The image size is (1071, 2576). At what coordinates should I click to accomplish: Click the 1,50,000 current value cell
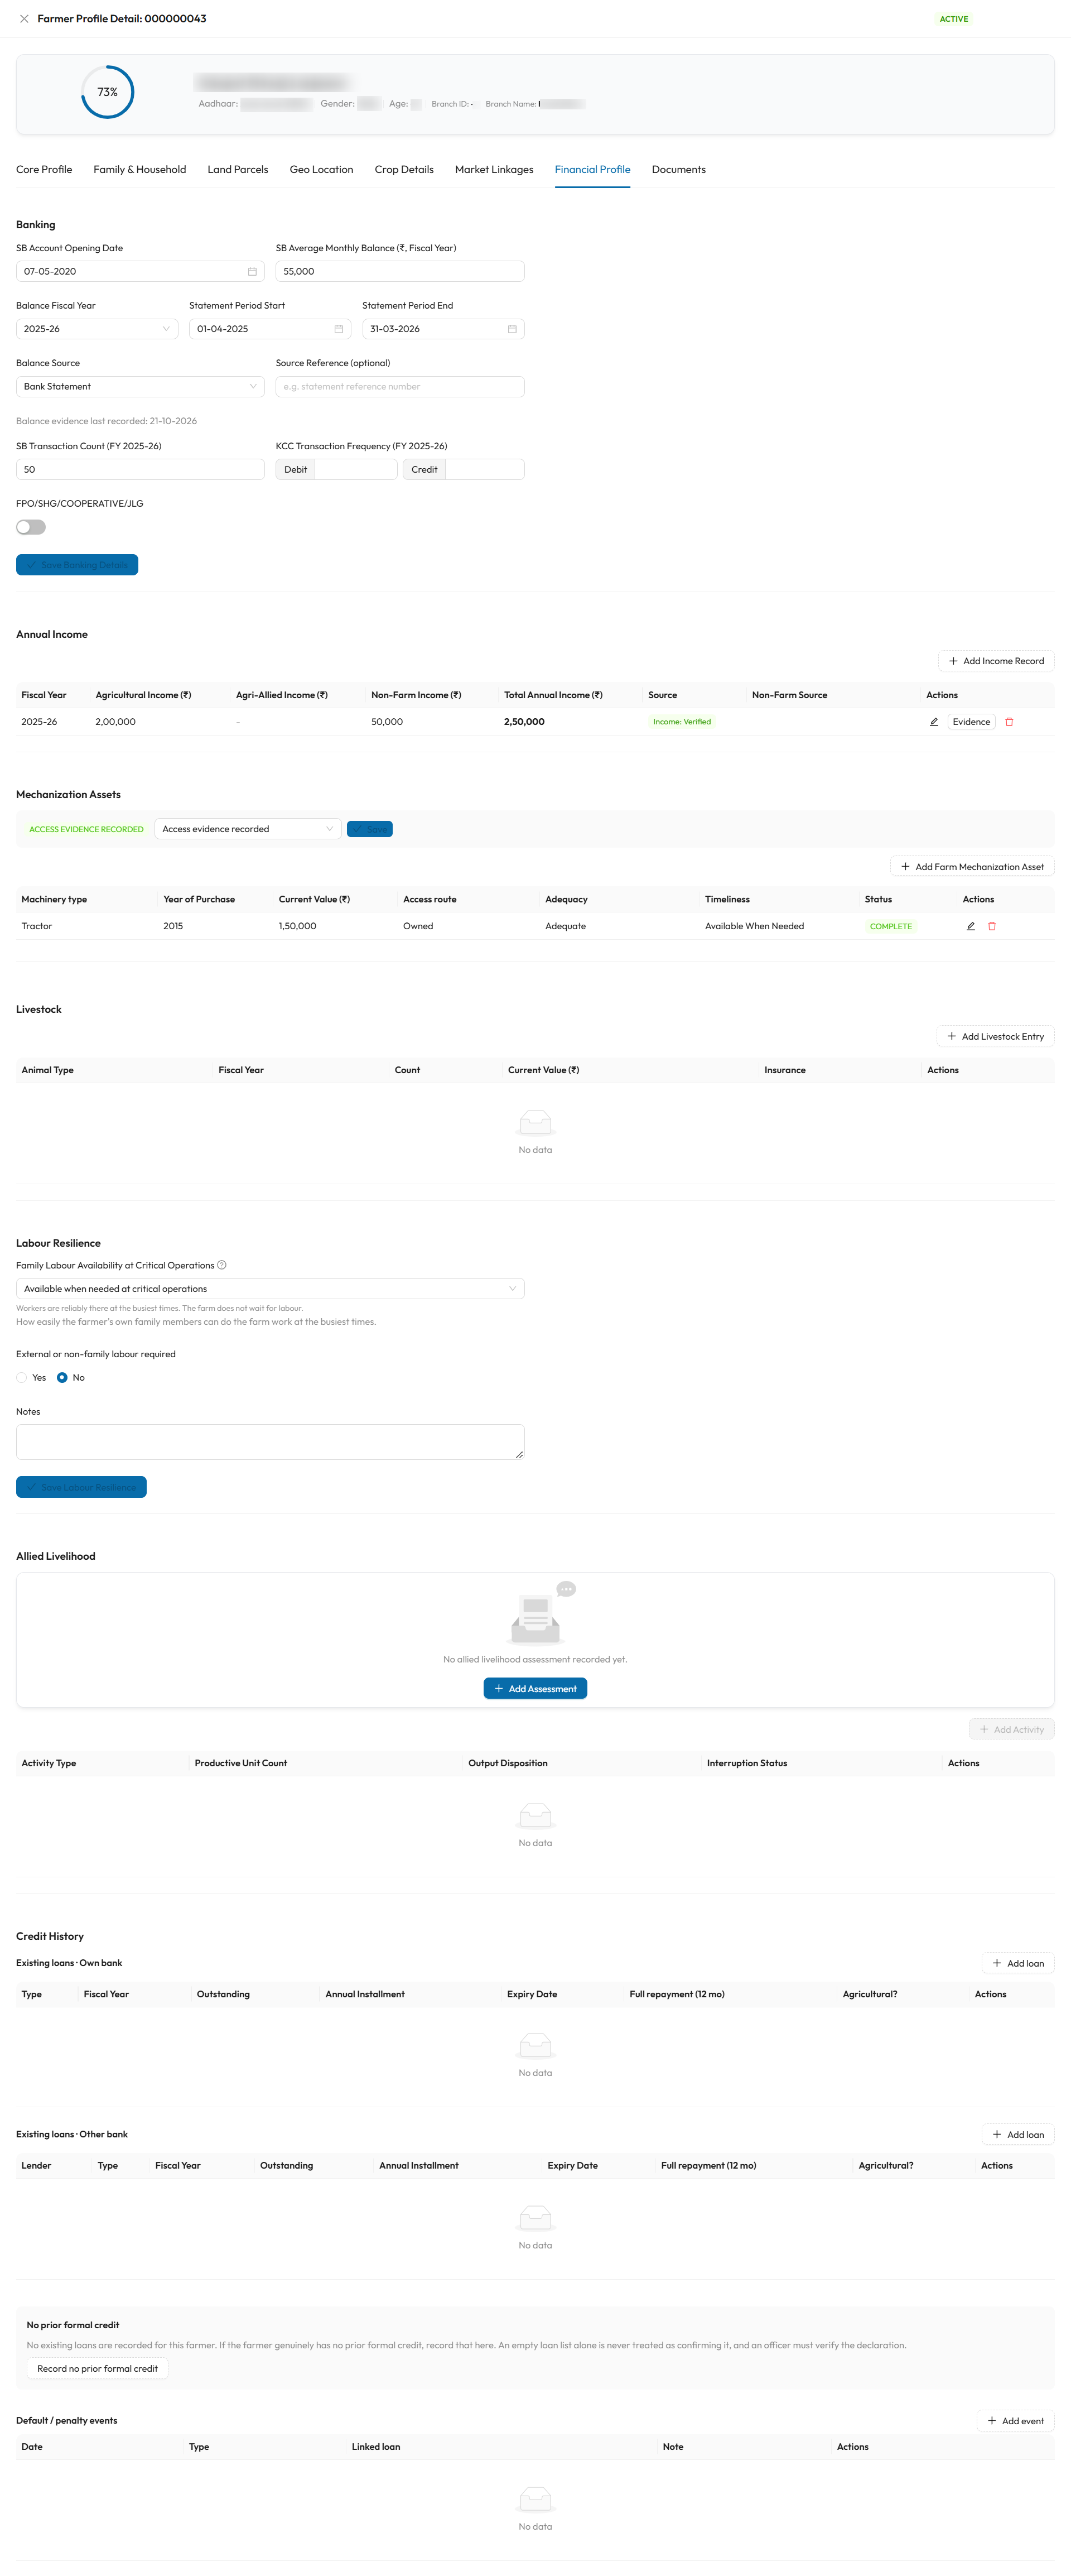coord(297,926)
